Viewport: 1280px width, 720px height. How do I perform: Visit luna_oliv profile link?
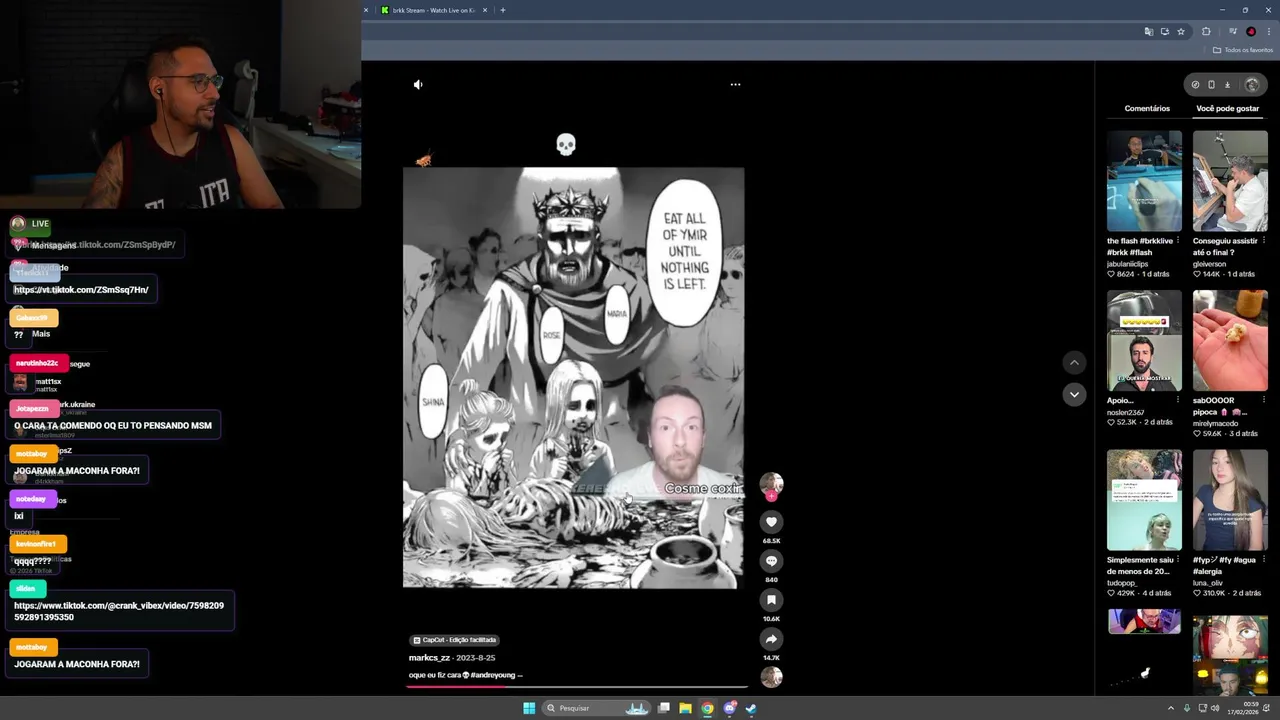pos(1208,582)
